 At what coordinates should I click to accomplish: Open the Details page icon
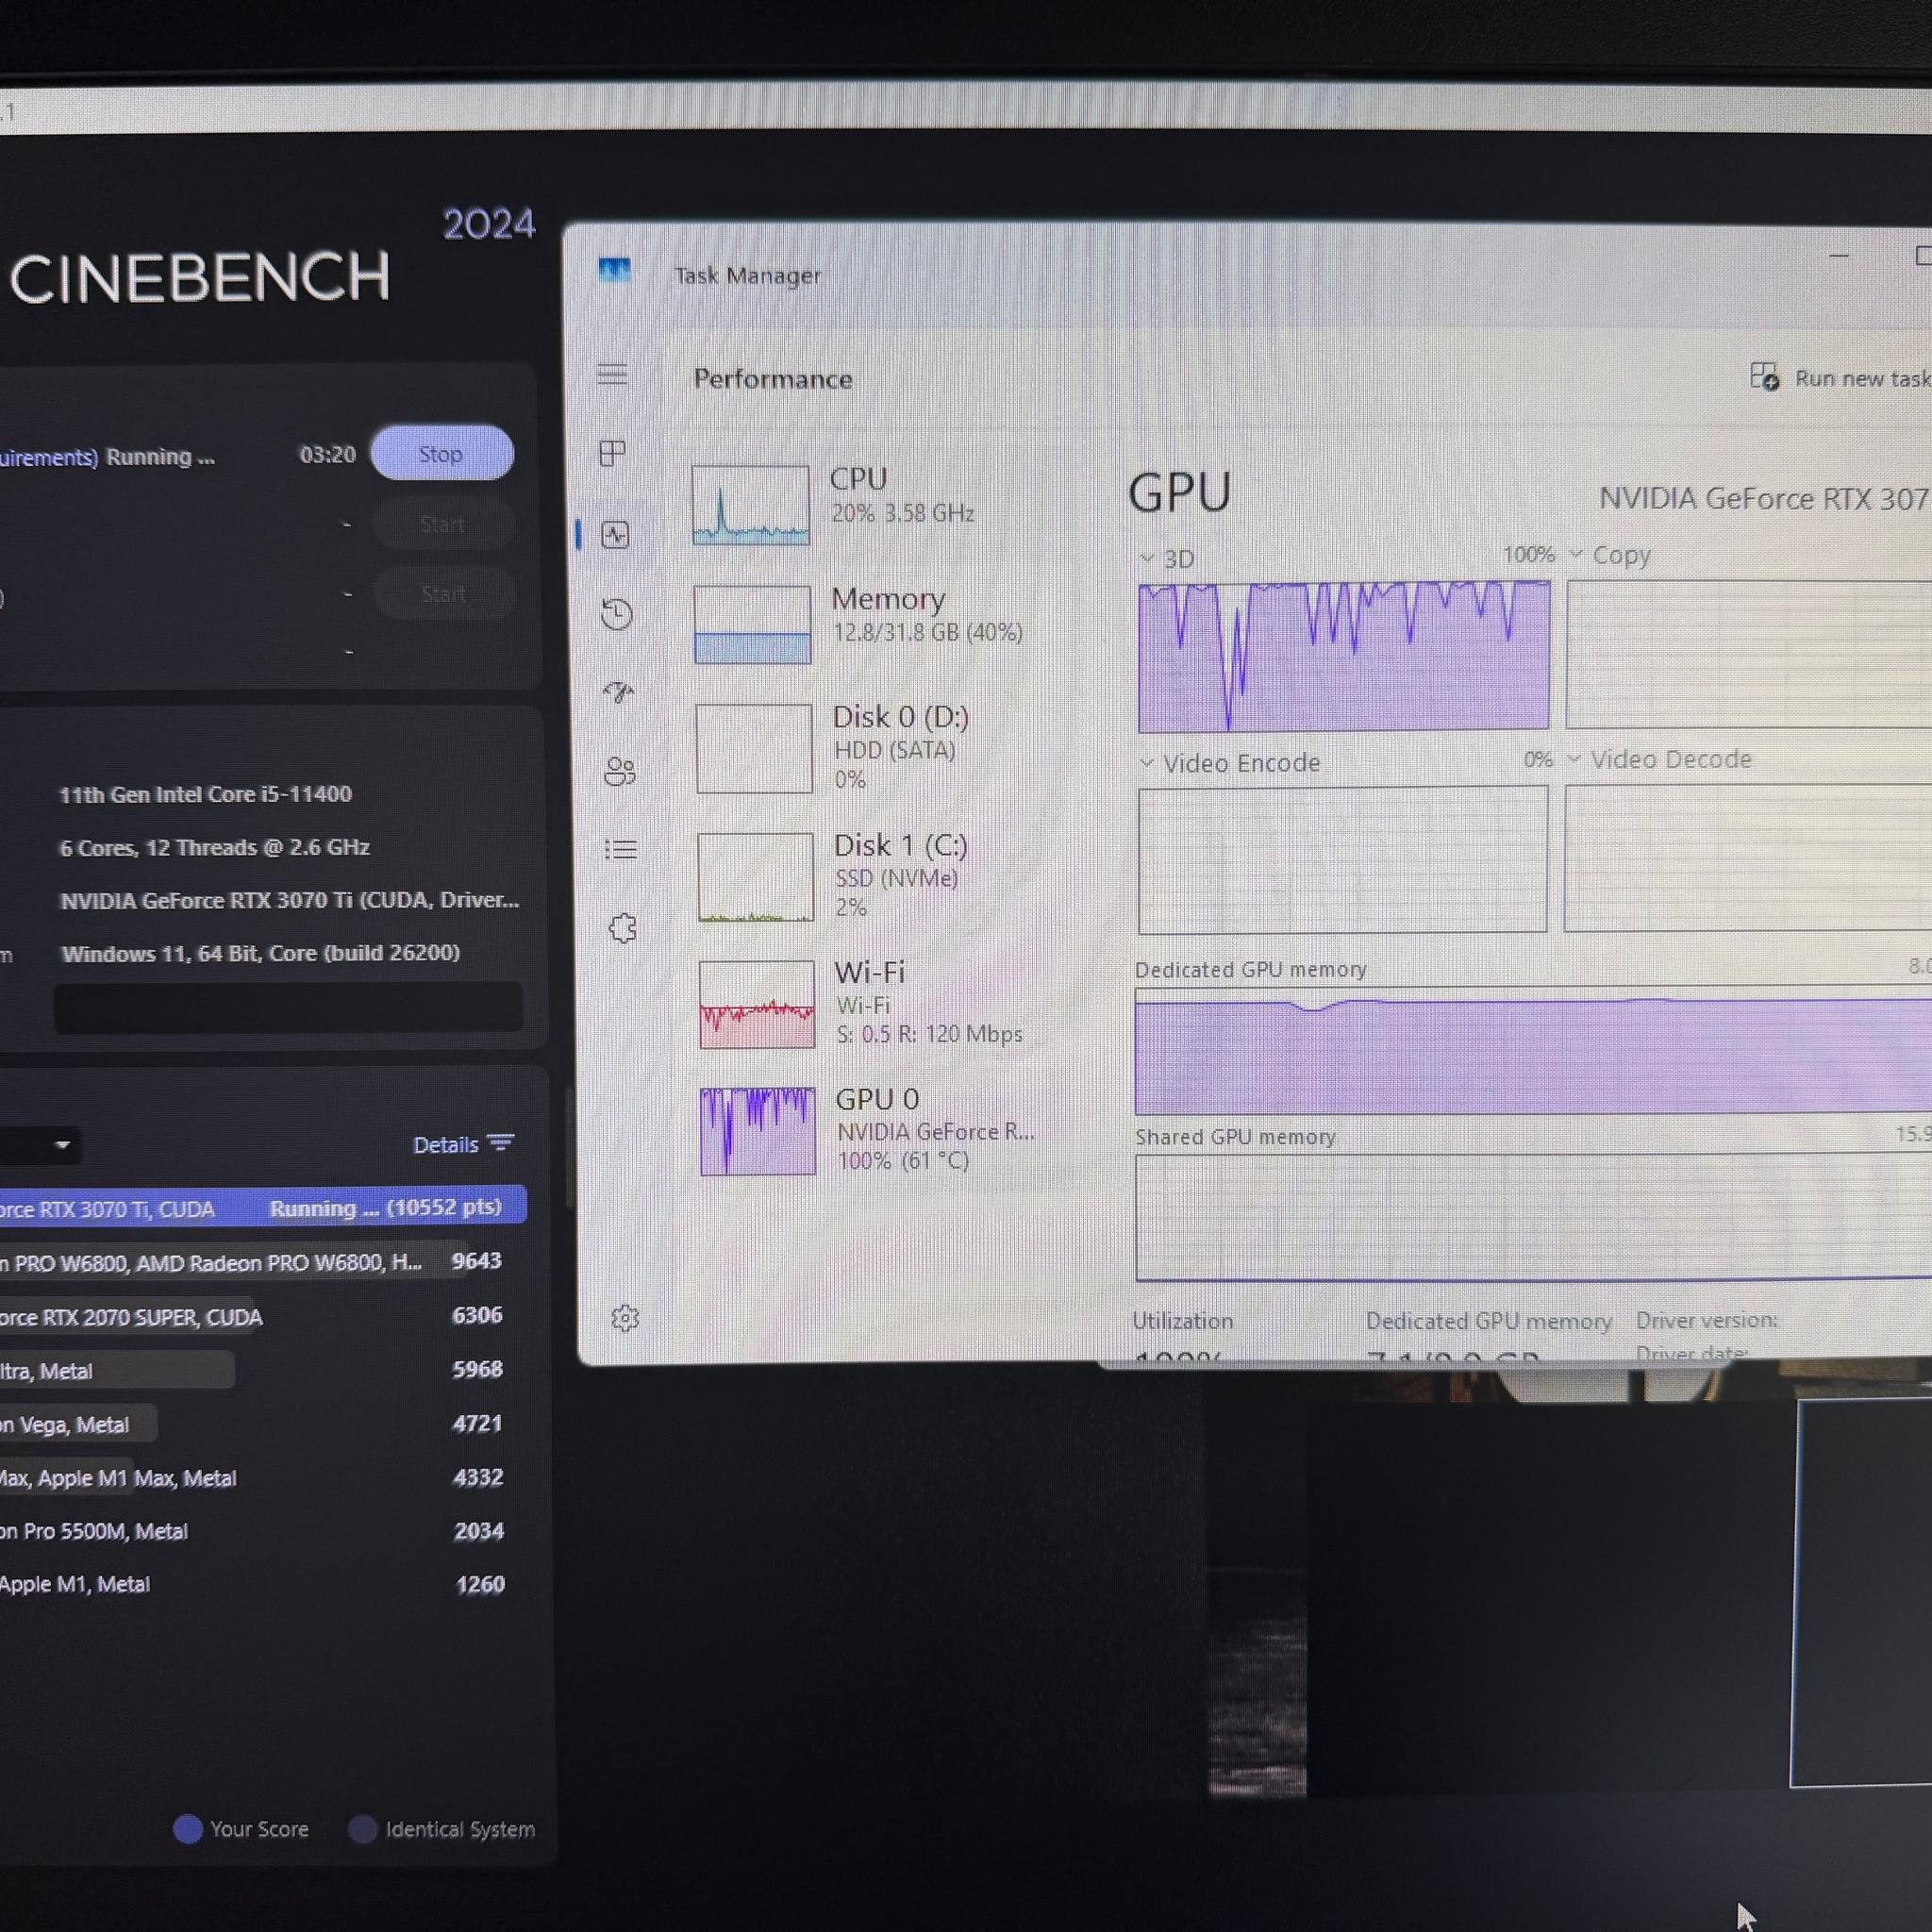(x=621, y=849)
